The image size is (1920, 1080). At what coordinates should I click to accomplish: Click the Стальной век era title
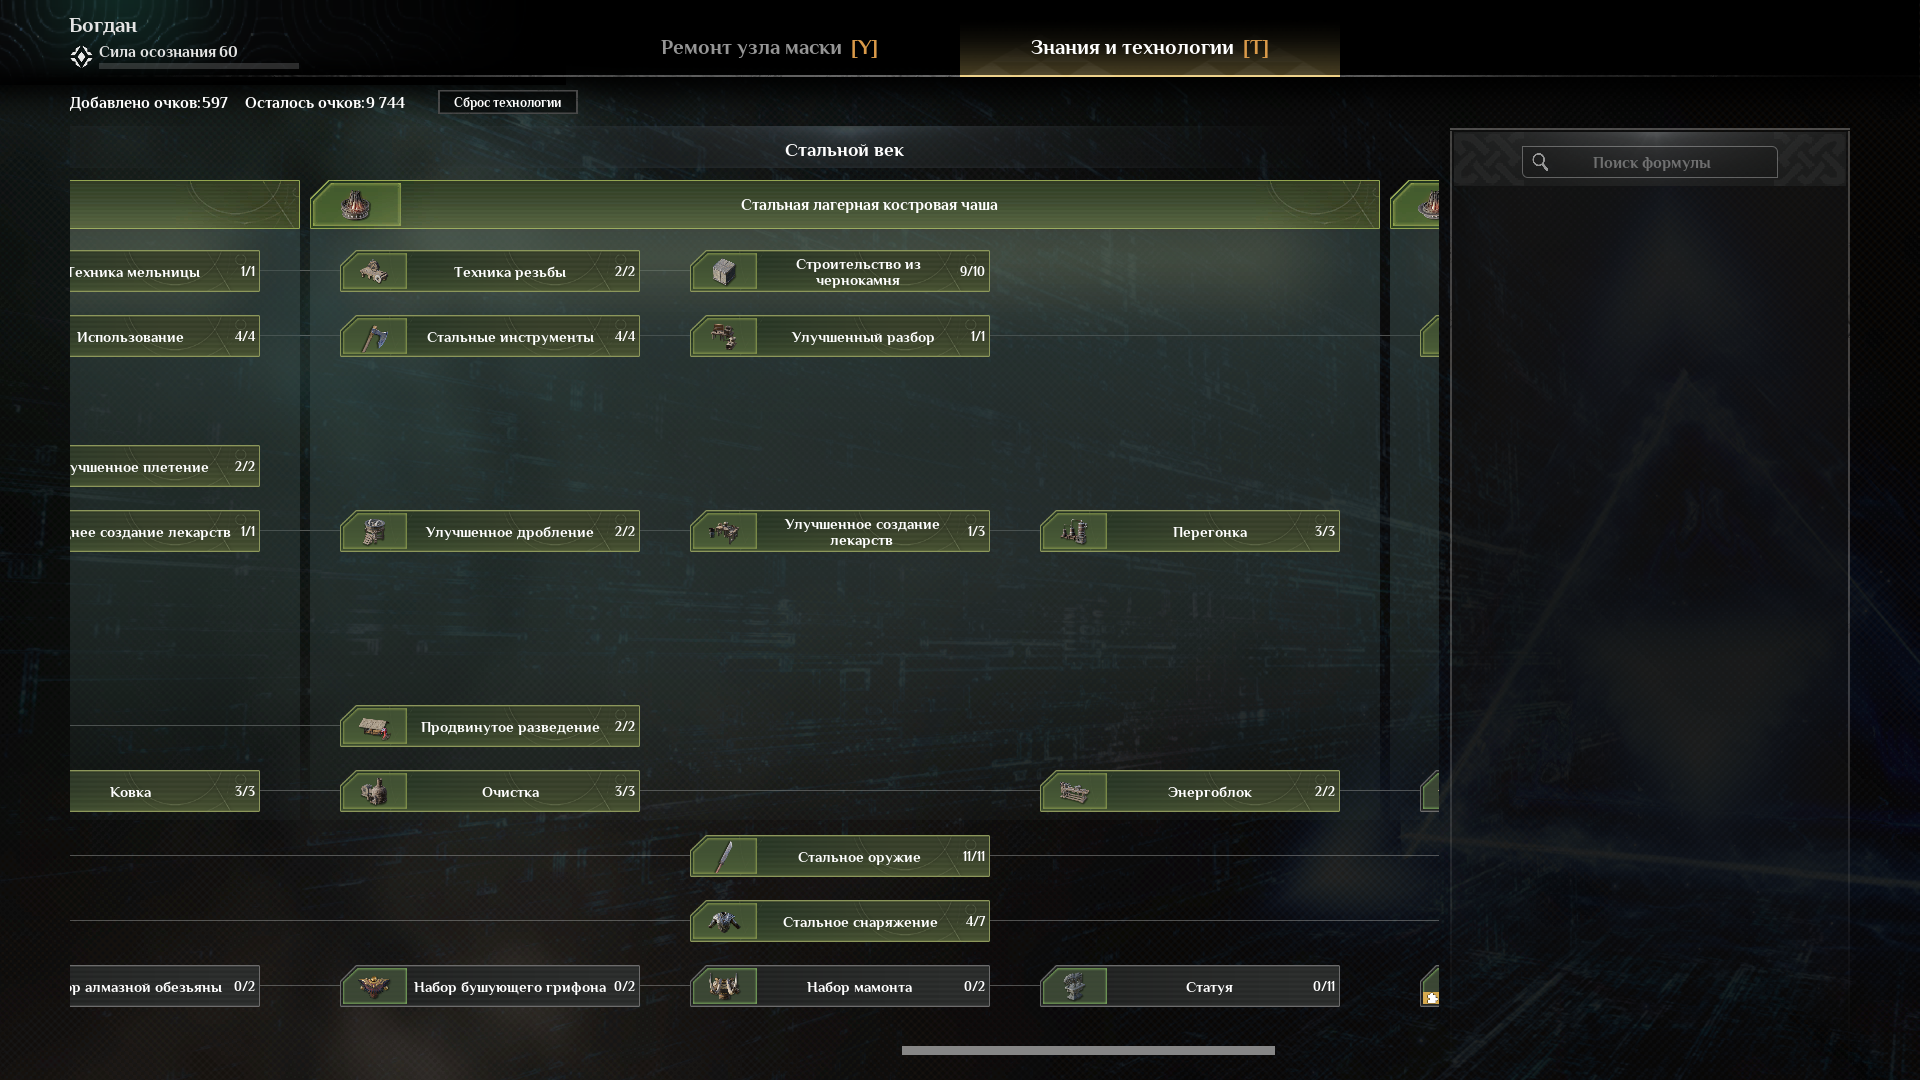844,150
